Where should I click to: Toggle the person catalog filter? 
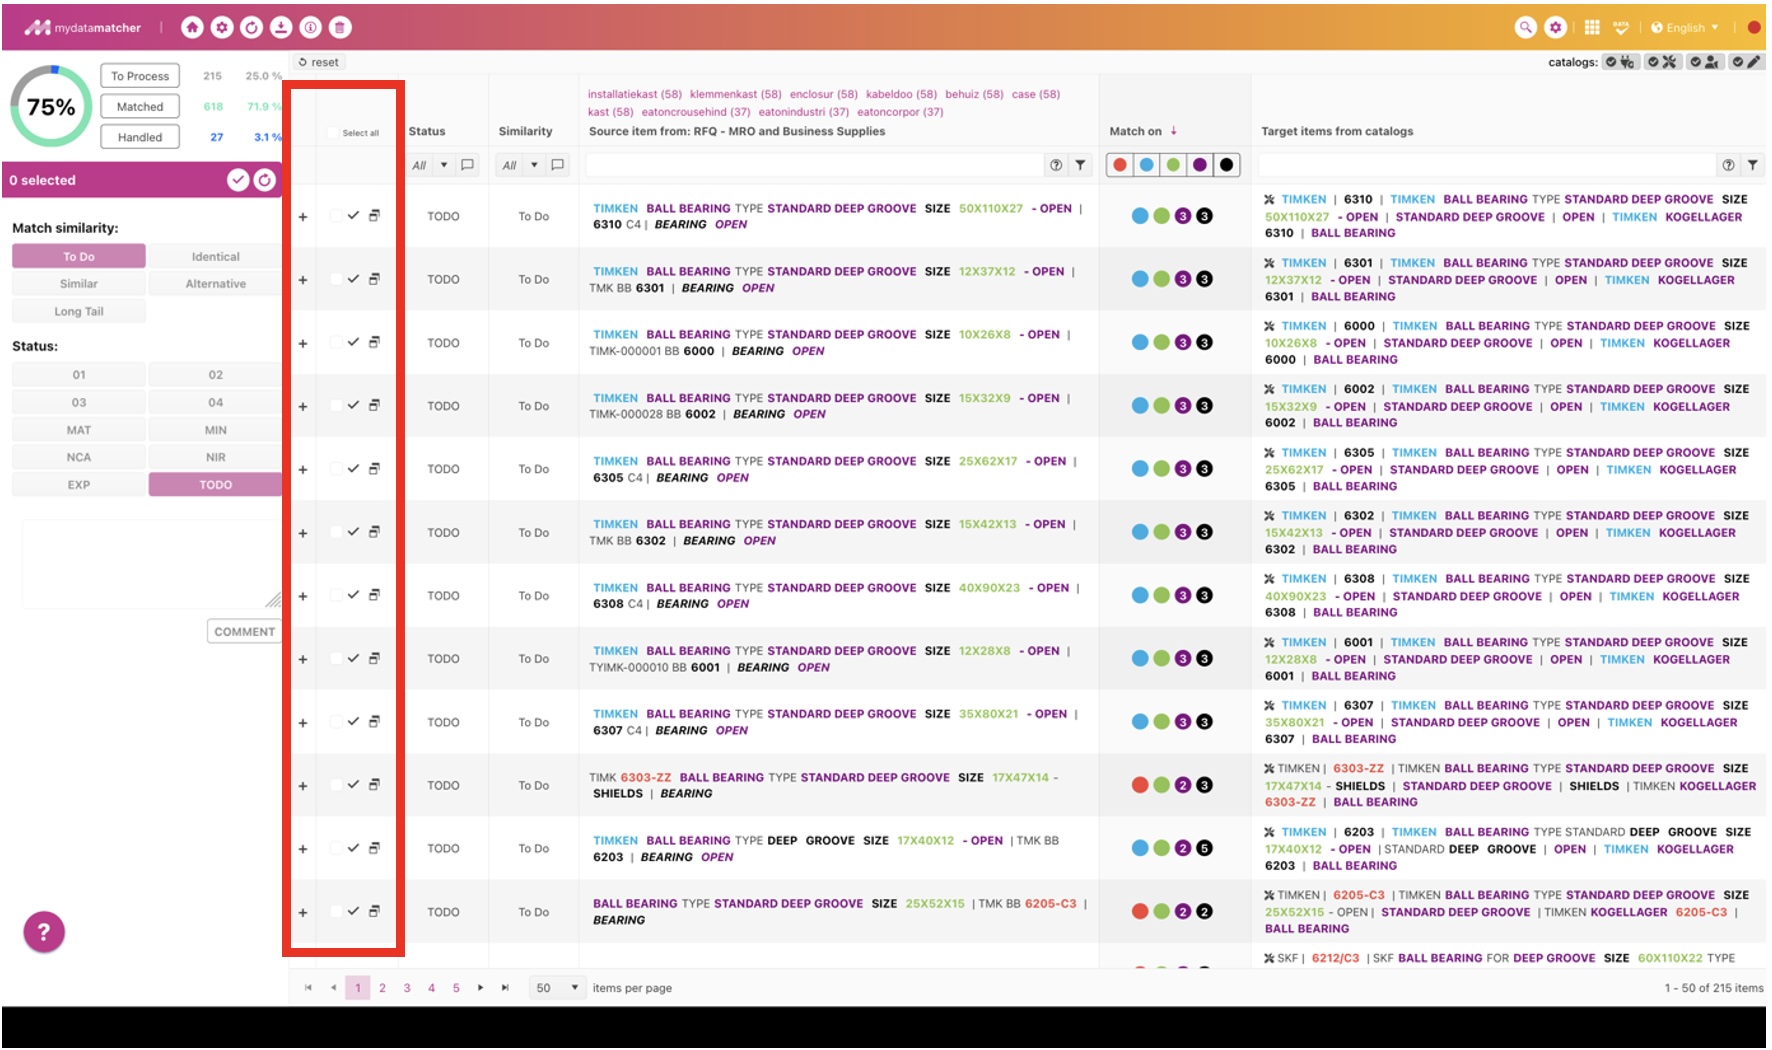point(1705,62)
